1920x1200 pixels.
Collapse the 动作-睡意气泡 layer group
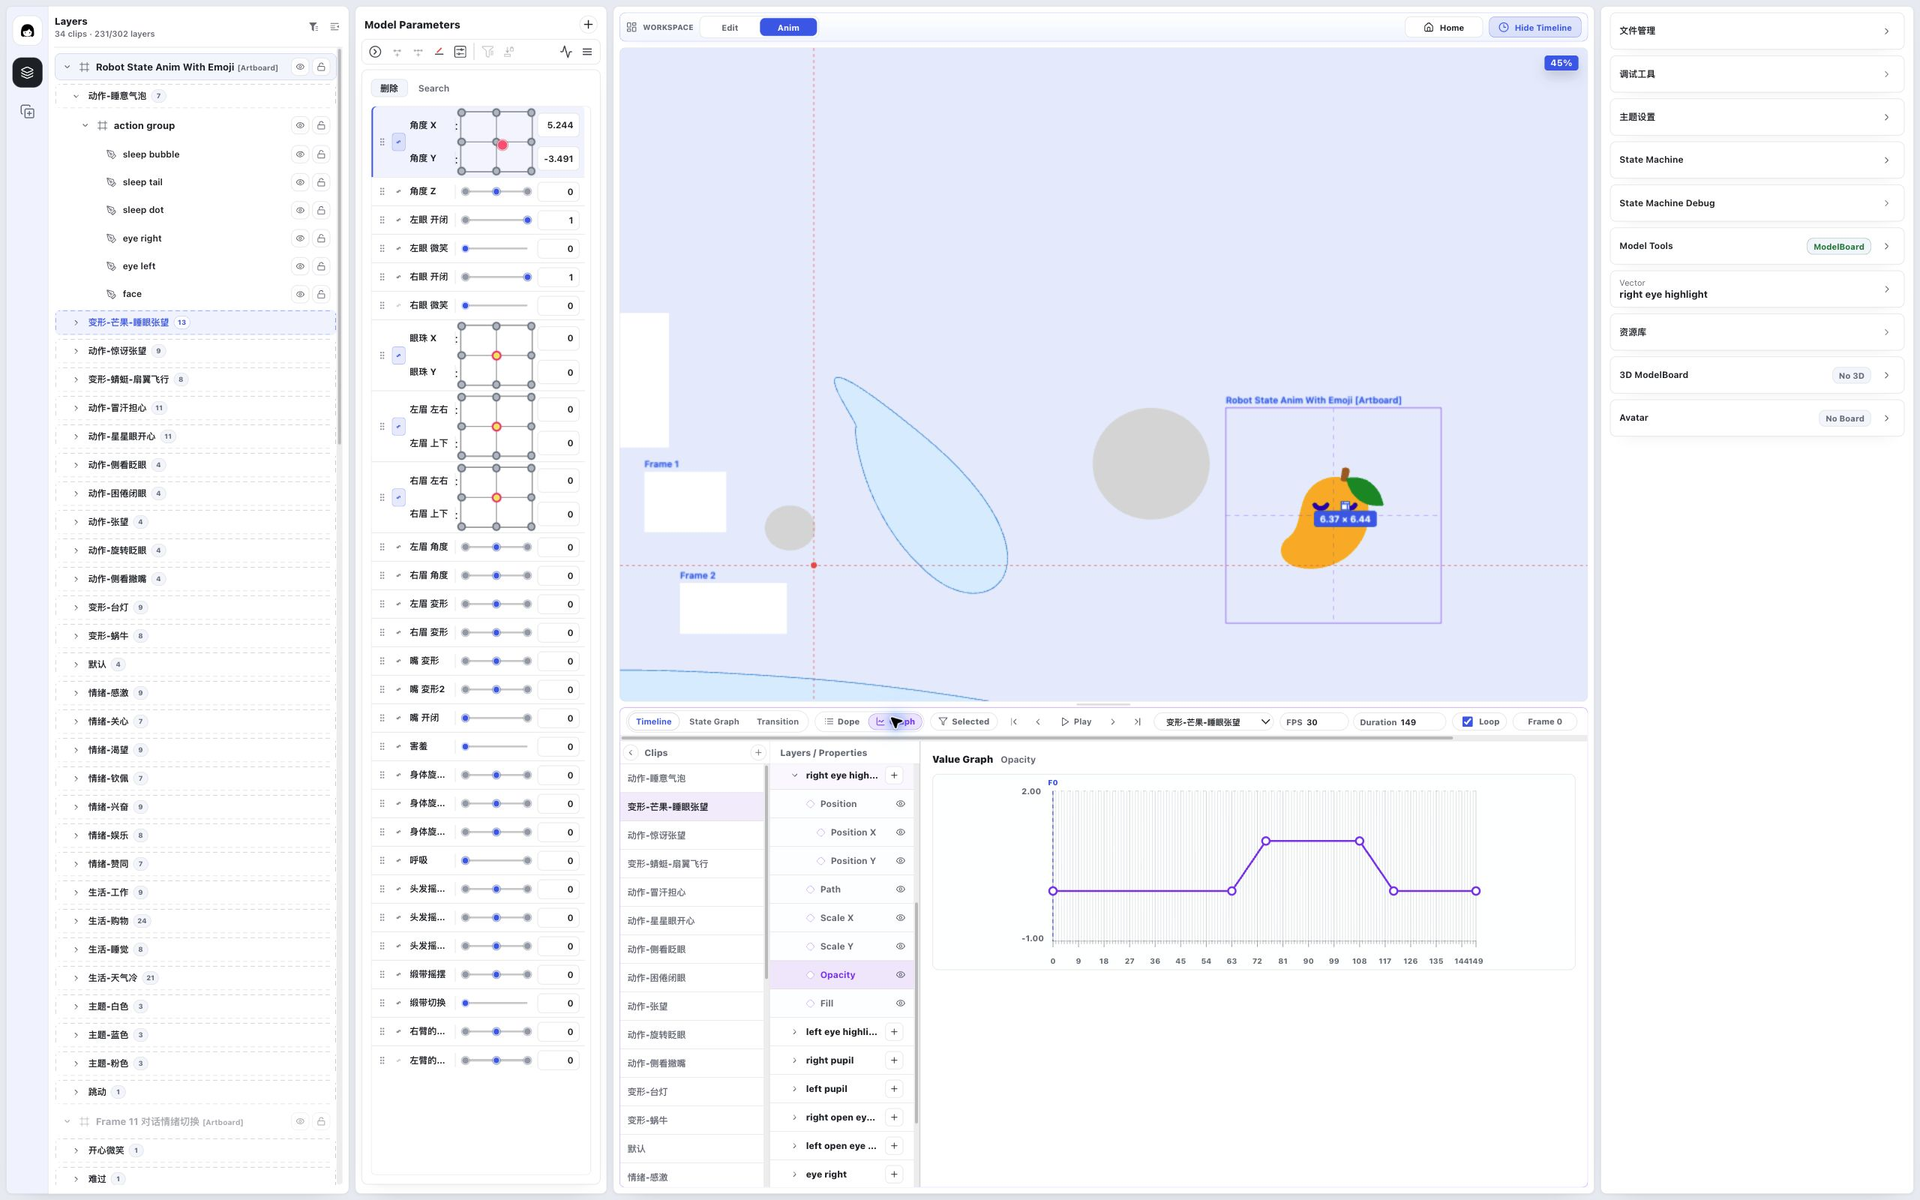point(76,97)
